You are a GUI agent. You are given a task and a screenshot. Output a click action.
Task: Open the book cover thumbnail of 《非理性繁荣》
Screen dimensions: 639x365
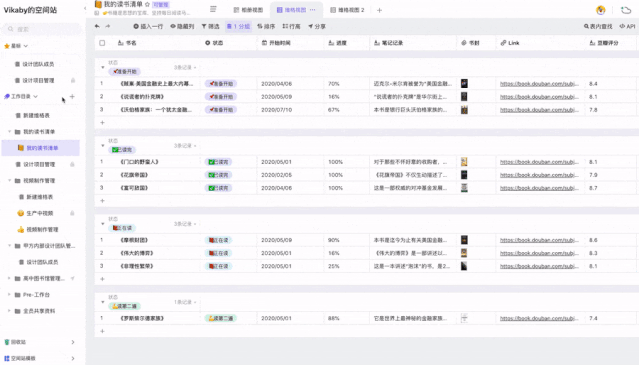[x=464, y=266]
